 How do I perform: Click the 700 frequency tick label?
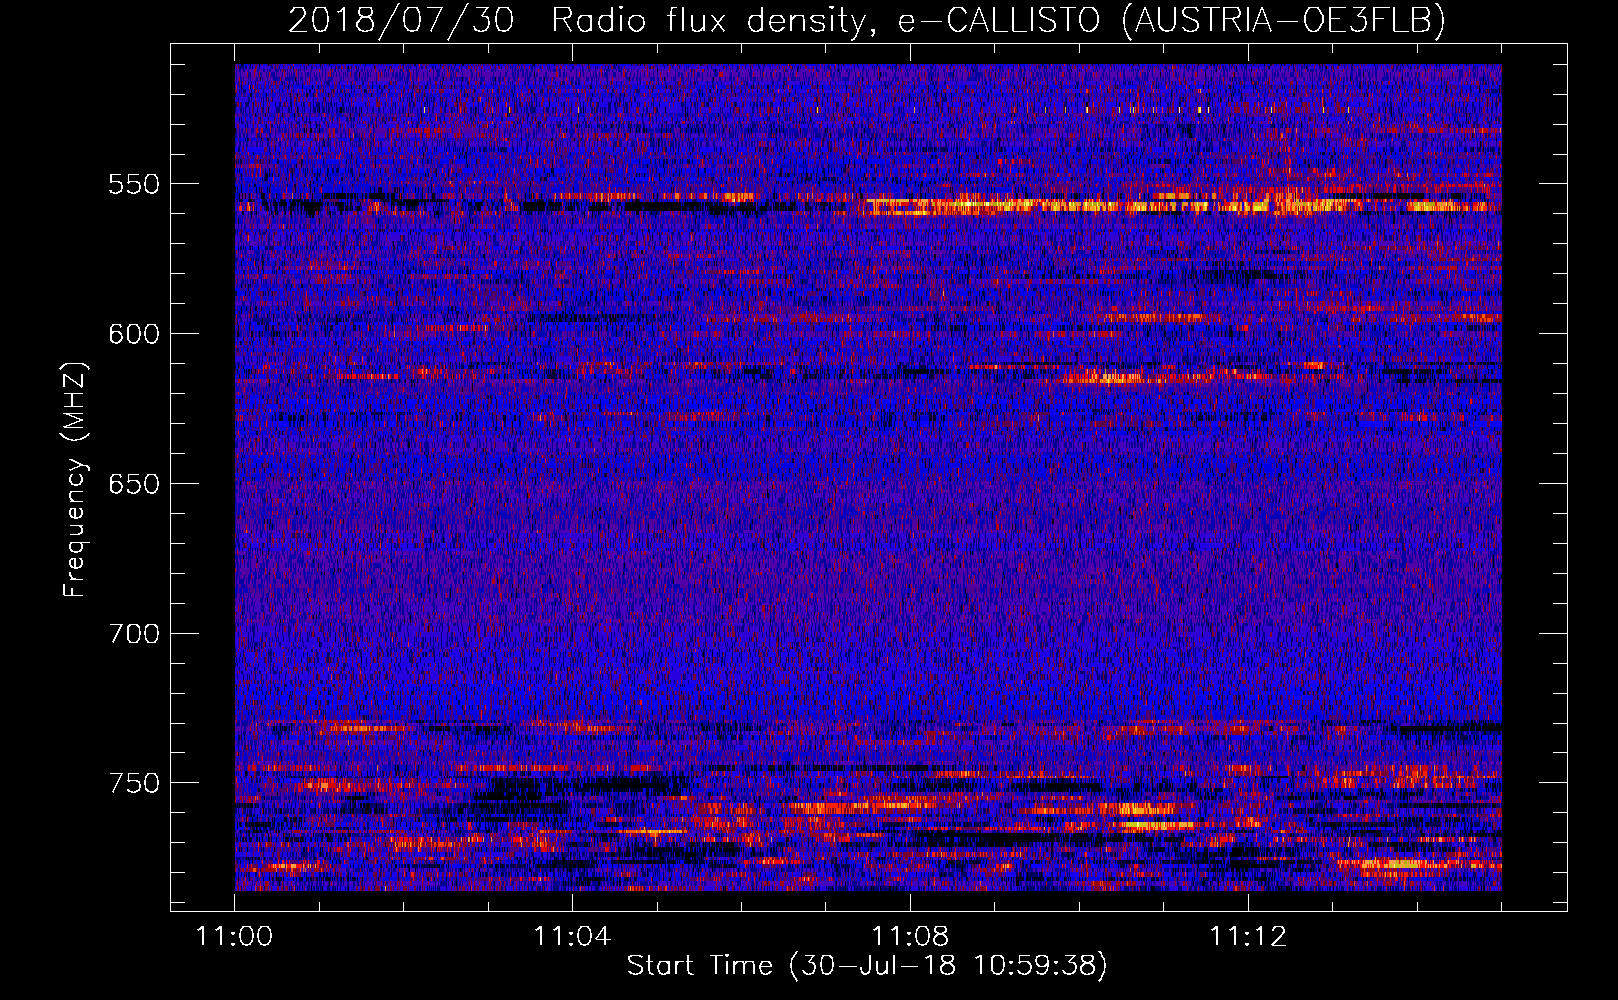134,633
